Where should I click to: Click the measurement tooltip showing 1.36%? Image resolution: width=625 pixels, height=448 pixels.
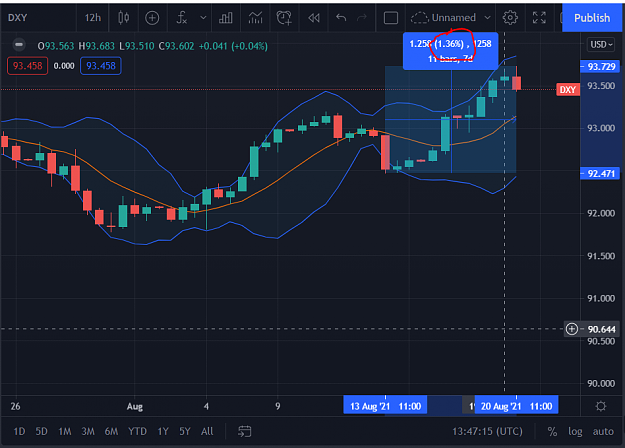(450, 51)
